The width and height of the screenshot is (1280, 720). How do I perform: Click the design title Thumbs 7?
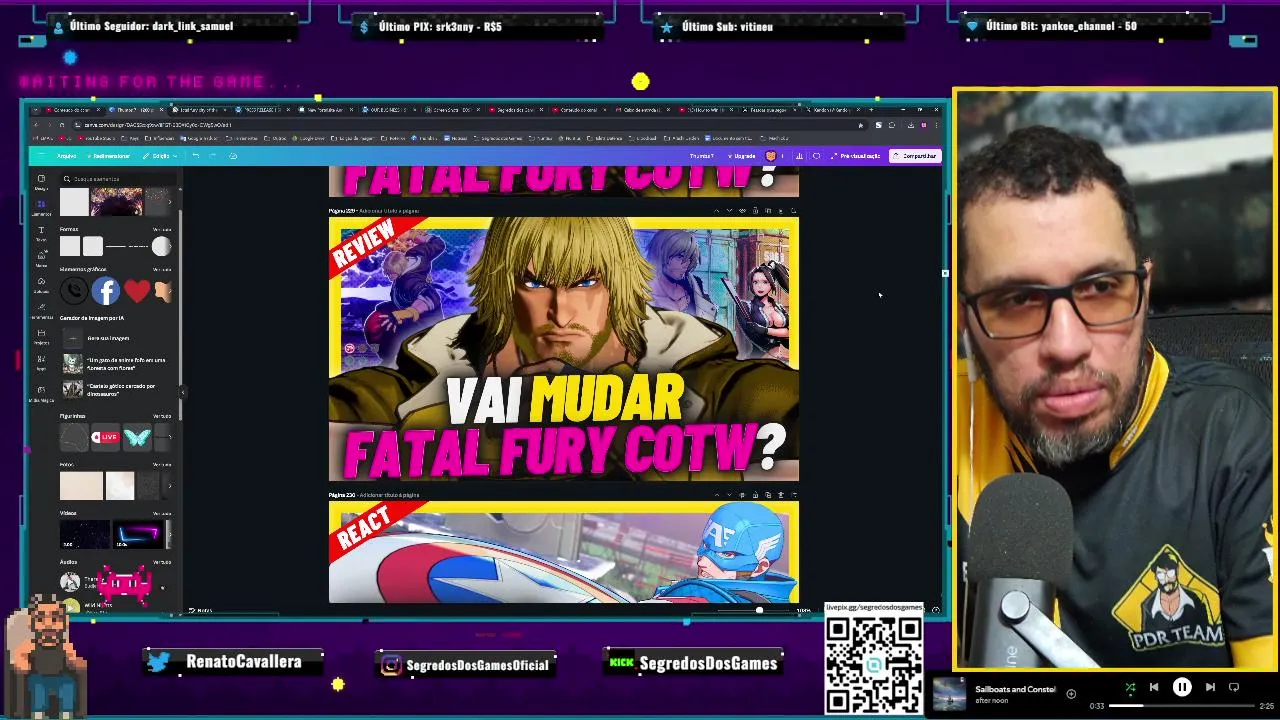702,156
